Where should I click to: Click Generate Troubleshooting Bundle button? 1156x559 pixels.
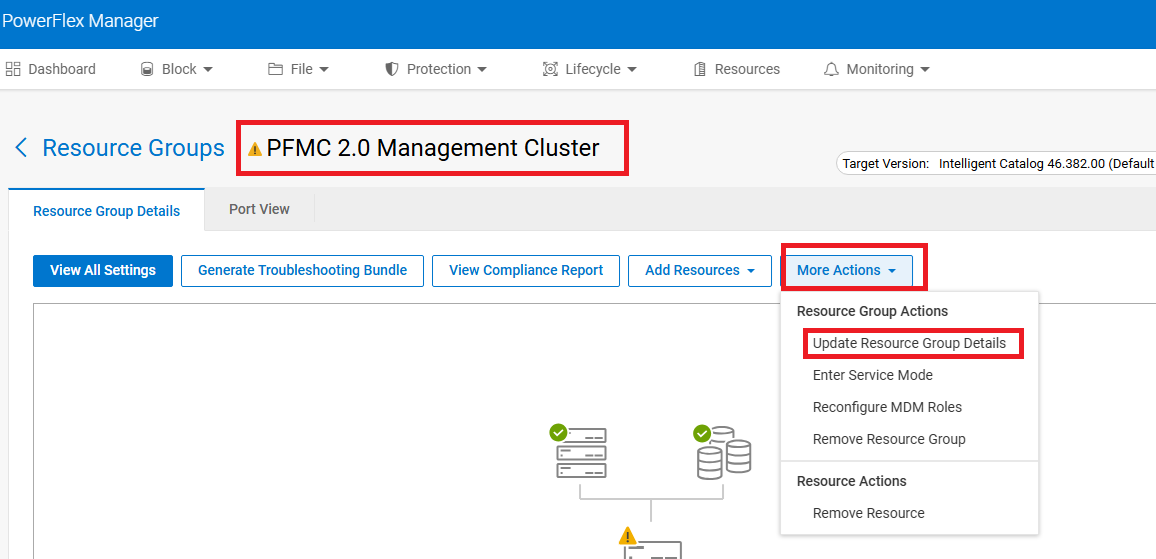pyautogui.click(x=302, y=270)
